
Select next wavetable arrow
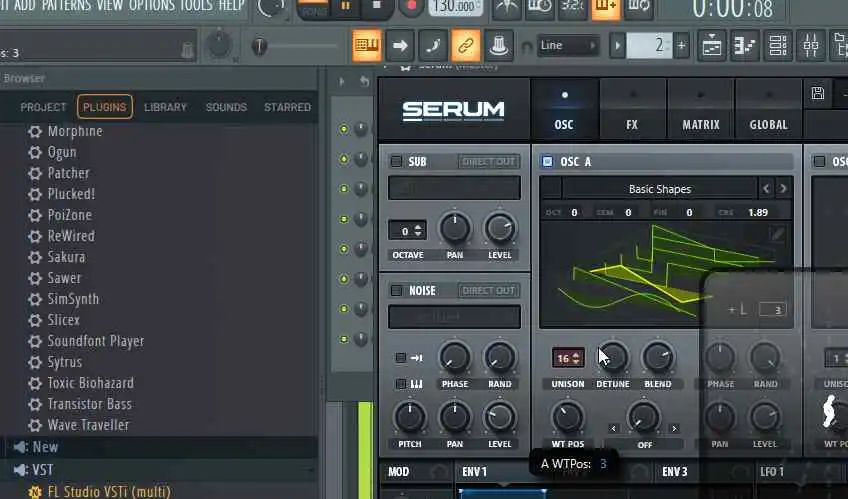783,189
